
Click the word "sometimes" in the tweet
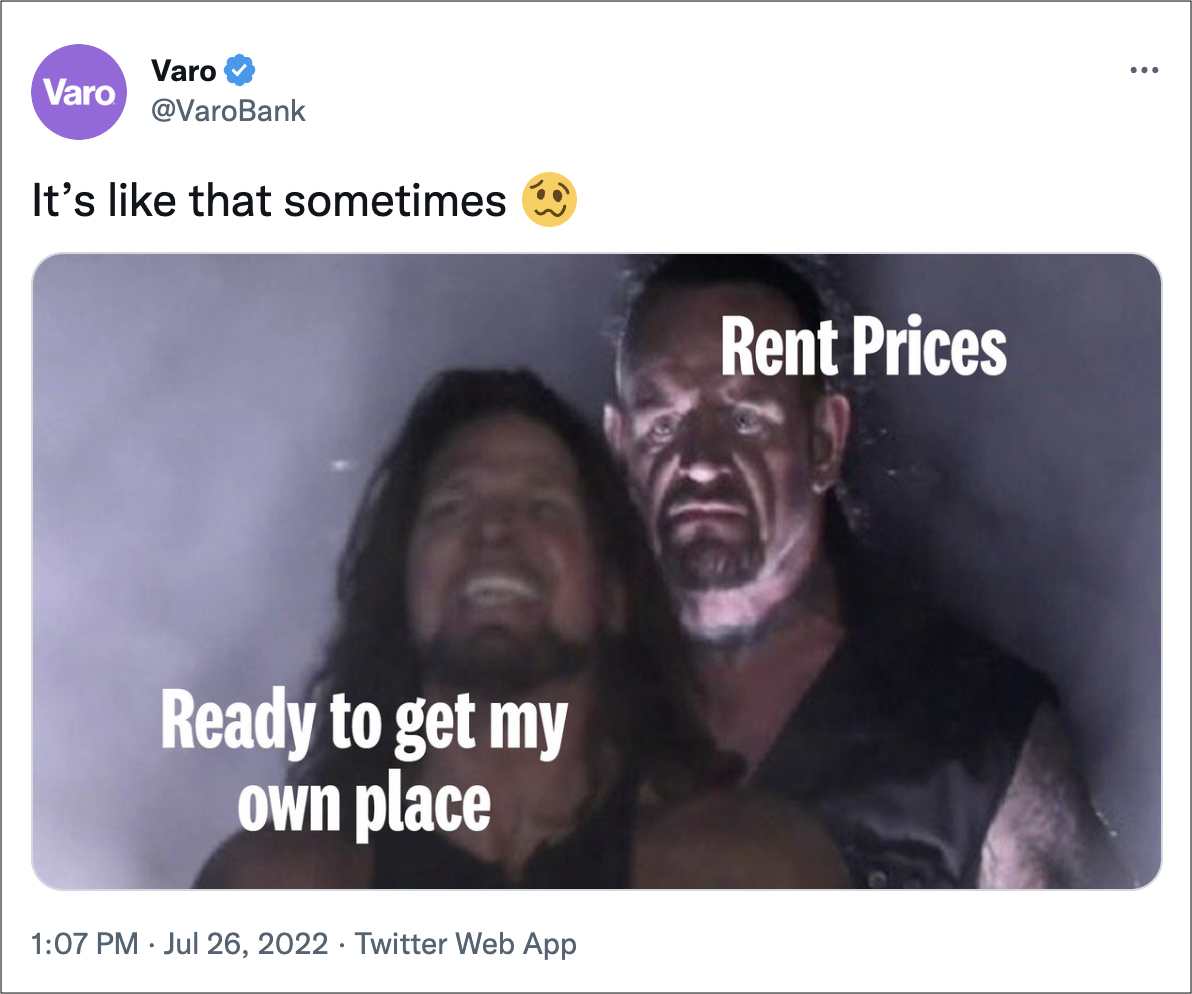[395, 201]
